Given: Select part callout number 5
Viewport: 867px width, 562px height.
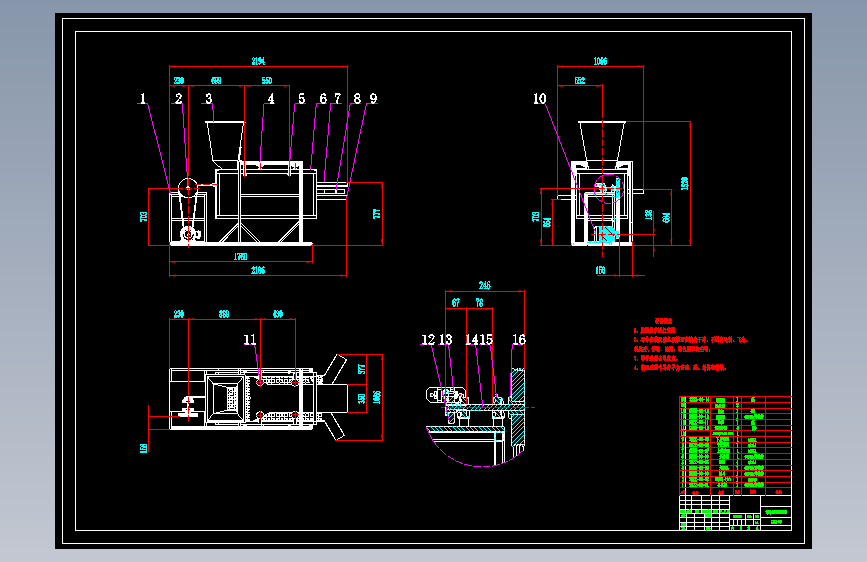Looking at the screenshot, I should [x=301, y=98].
